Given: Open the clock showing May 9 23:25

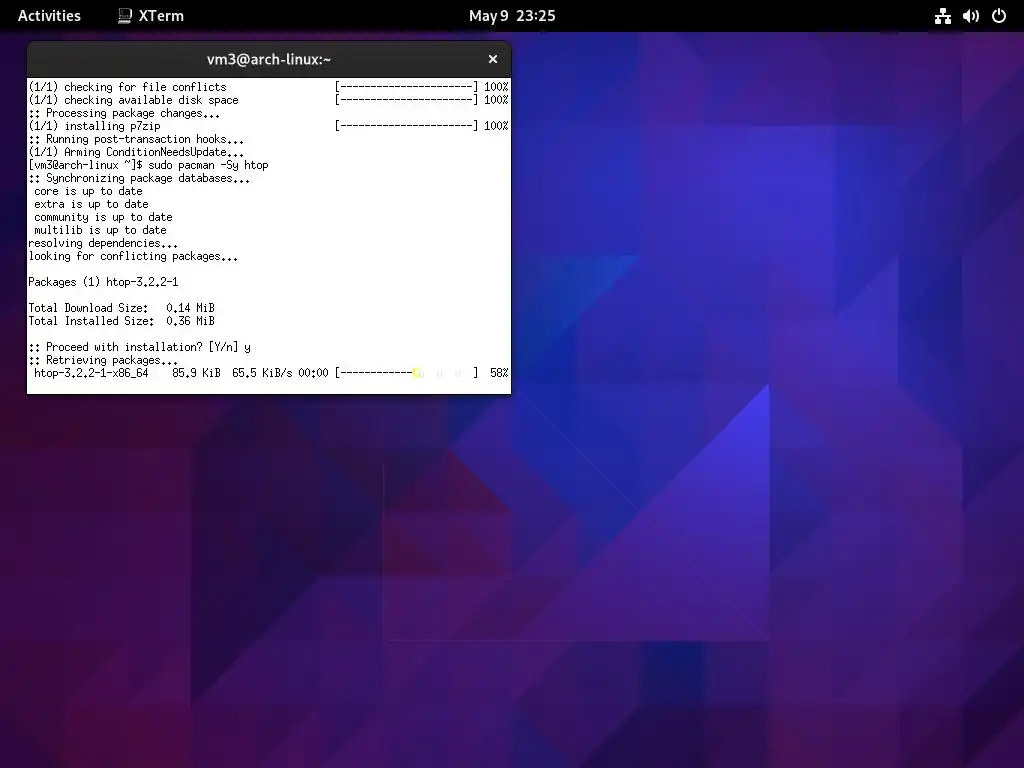Looking at the screenshot, I should click(512, 16).
